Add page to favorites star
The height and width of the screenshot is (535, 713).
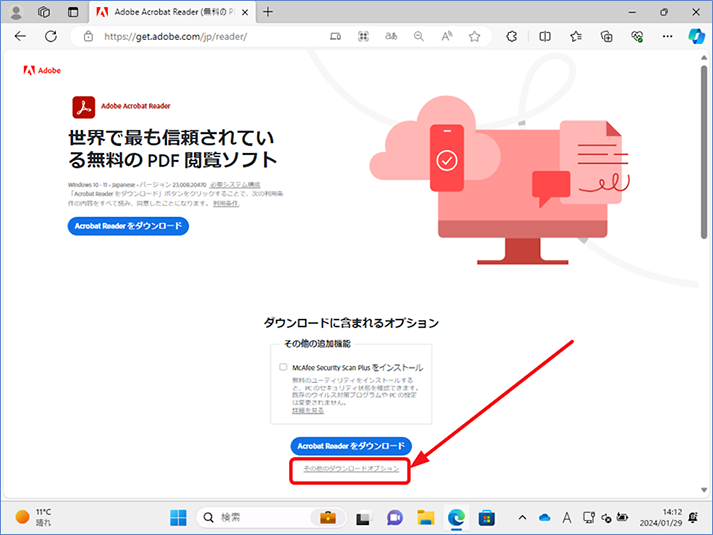[474, 36]
